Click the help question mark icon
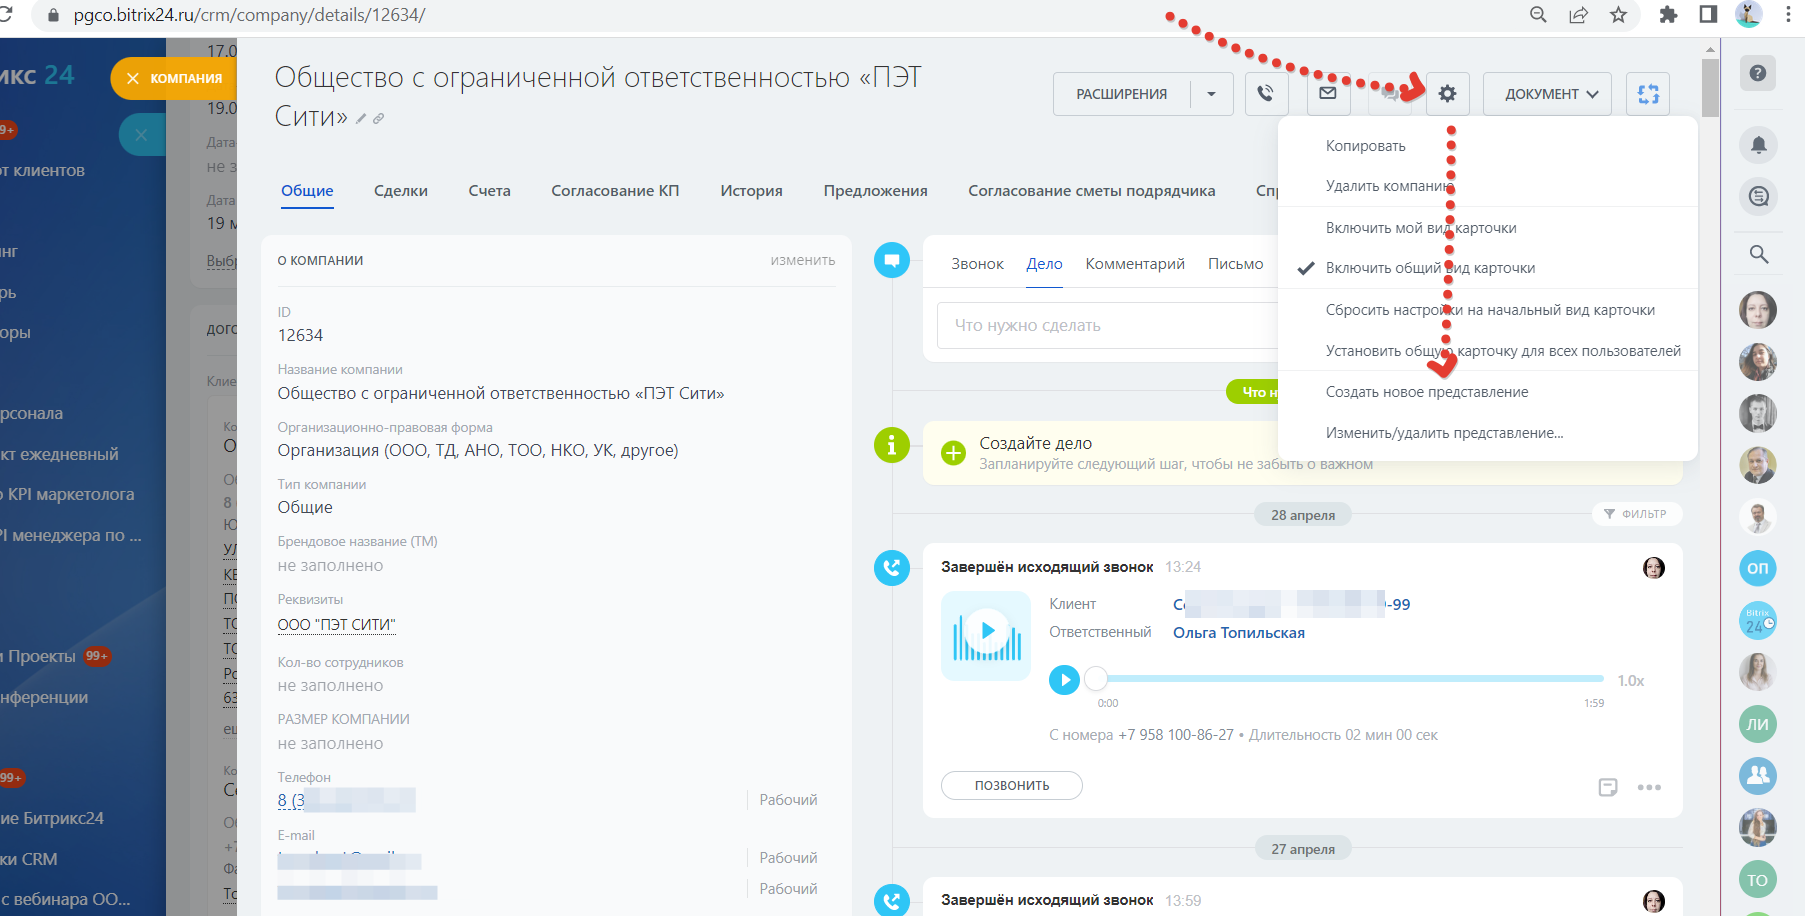Screen dimensions: 1805x916 point(1758,73)
